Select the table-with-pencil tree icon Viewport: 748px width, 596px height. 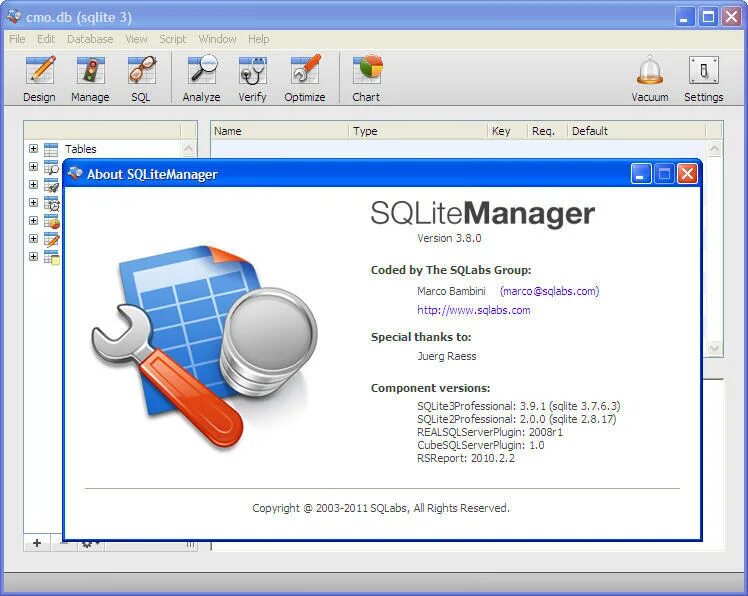point(51,239)
